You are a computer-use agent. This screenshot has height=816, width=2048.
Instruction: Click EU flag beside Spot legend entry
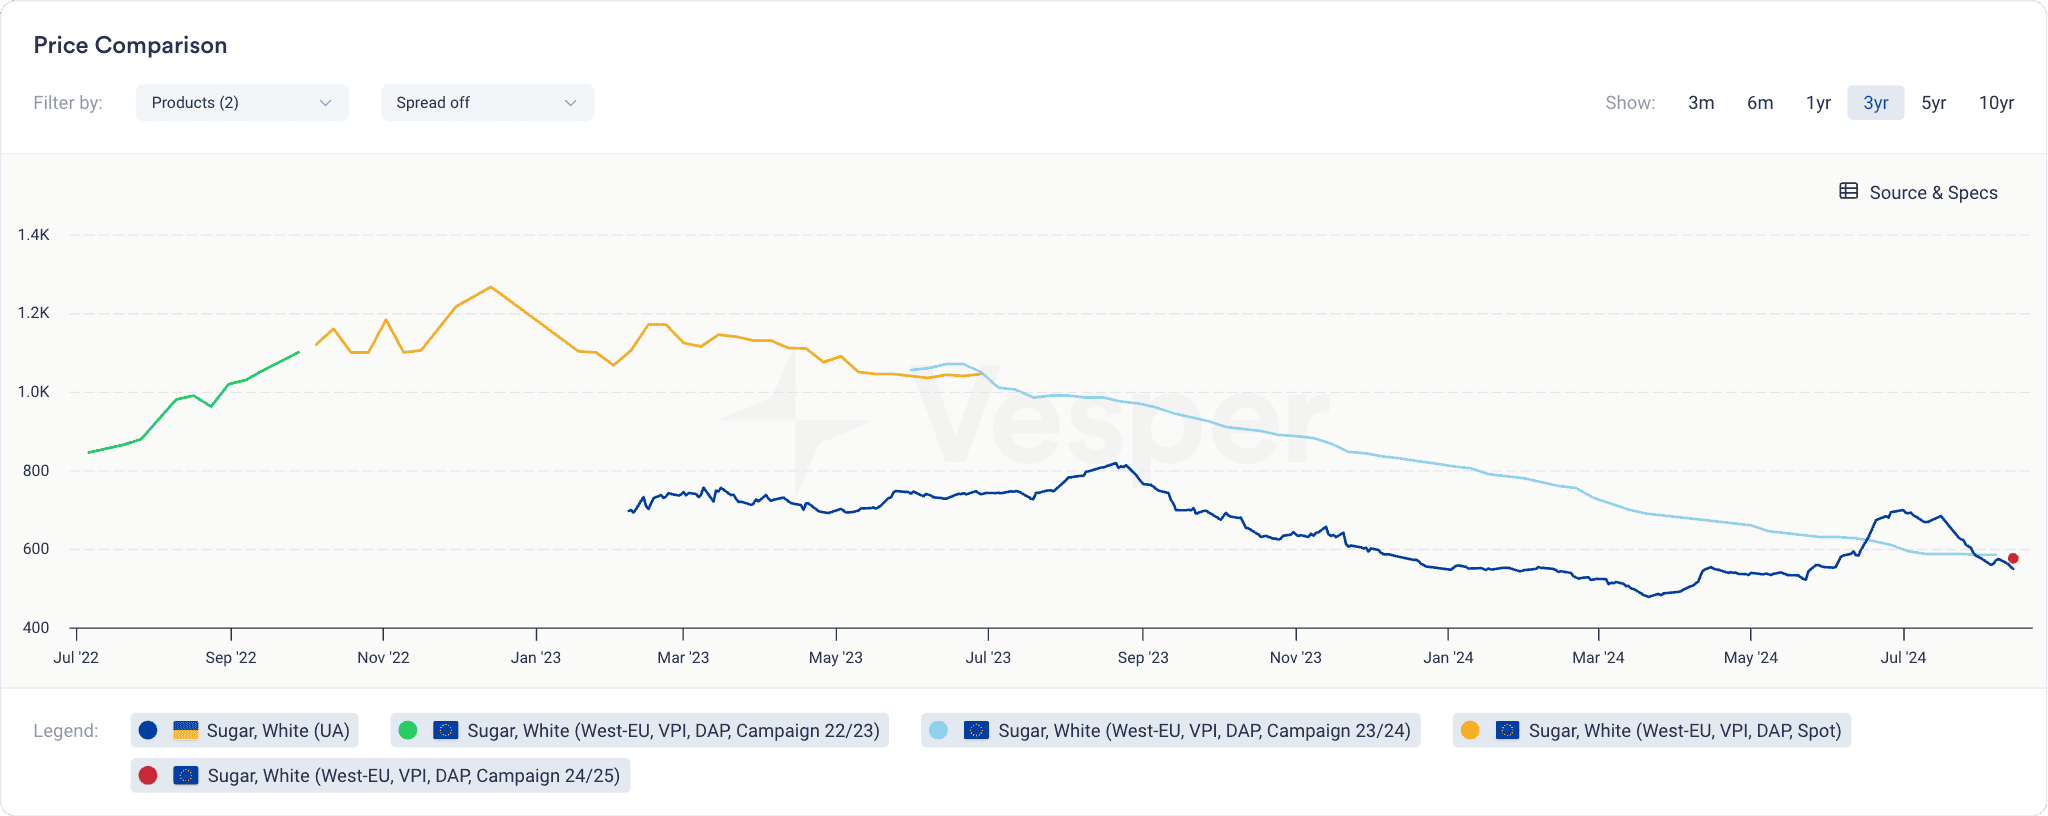(1507, 731)
